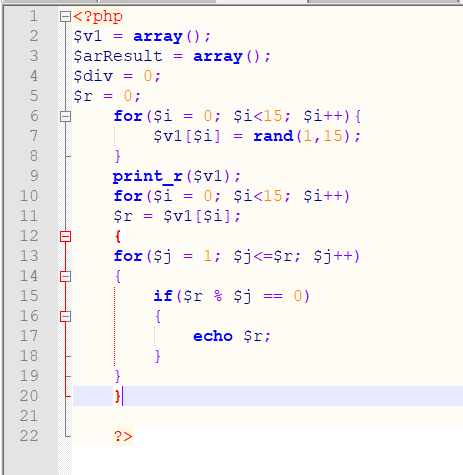Viewport: 463px width, 475px height.
Task: Click the $r = 0 statement on line 5
Action: (x=107, y=97)
